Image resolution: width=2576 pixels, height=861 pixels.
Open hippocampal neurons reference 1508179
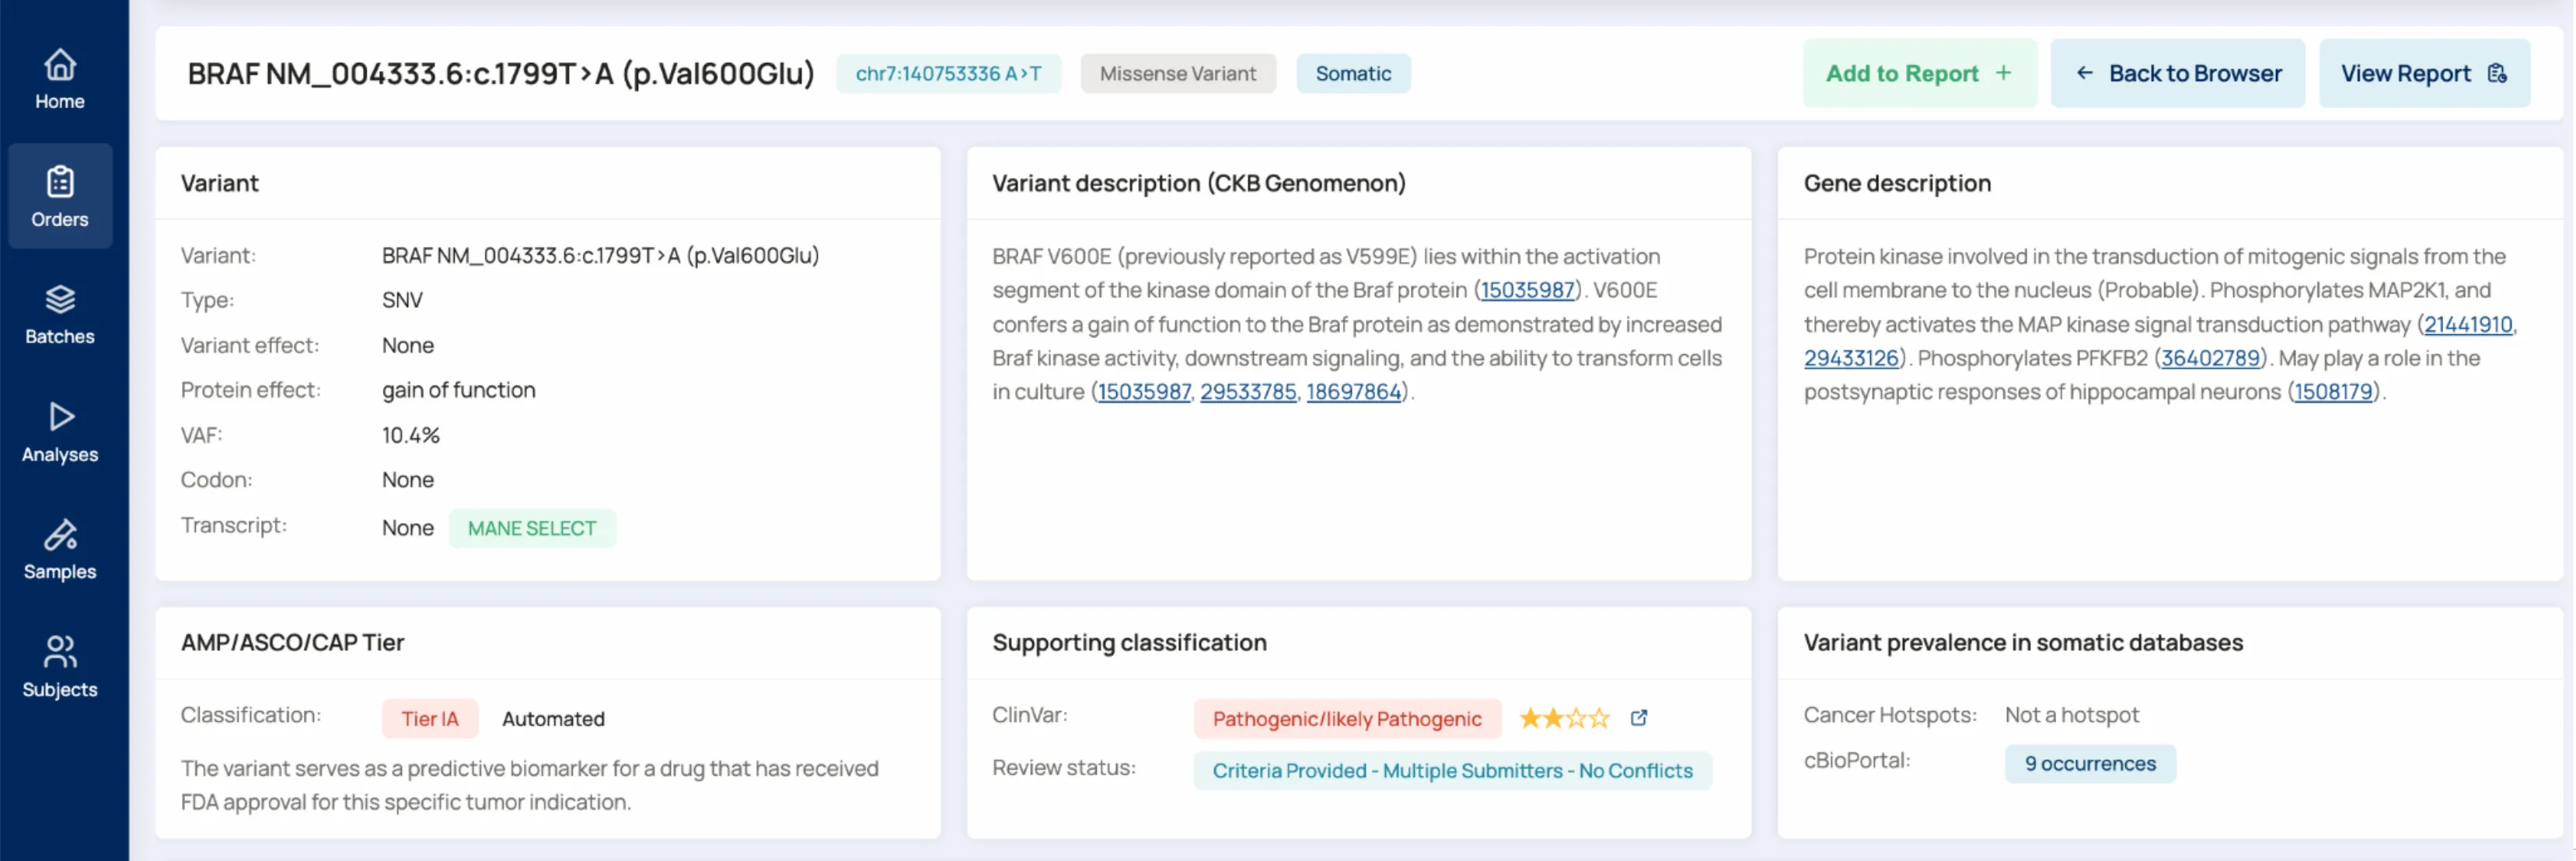point(2333,392)
